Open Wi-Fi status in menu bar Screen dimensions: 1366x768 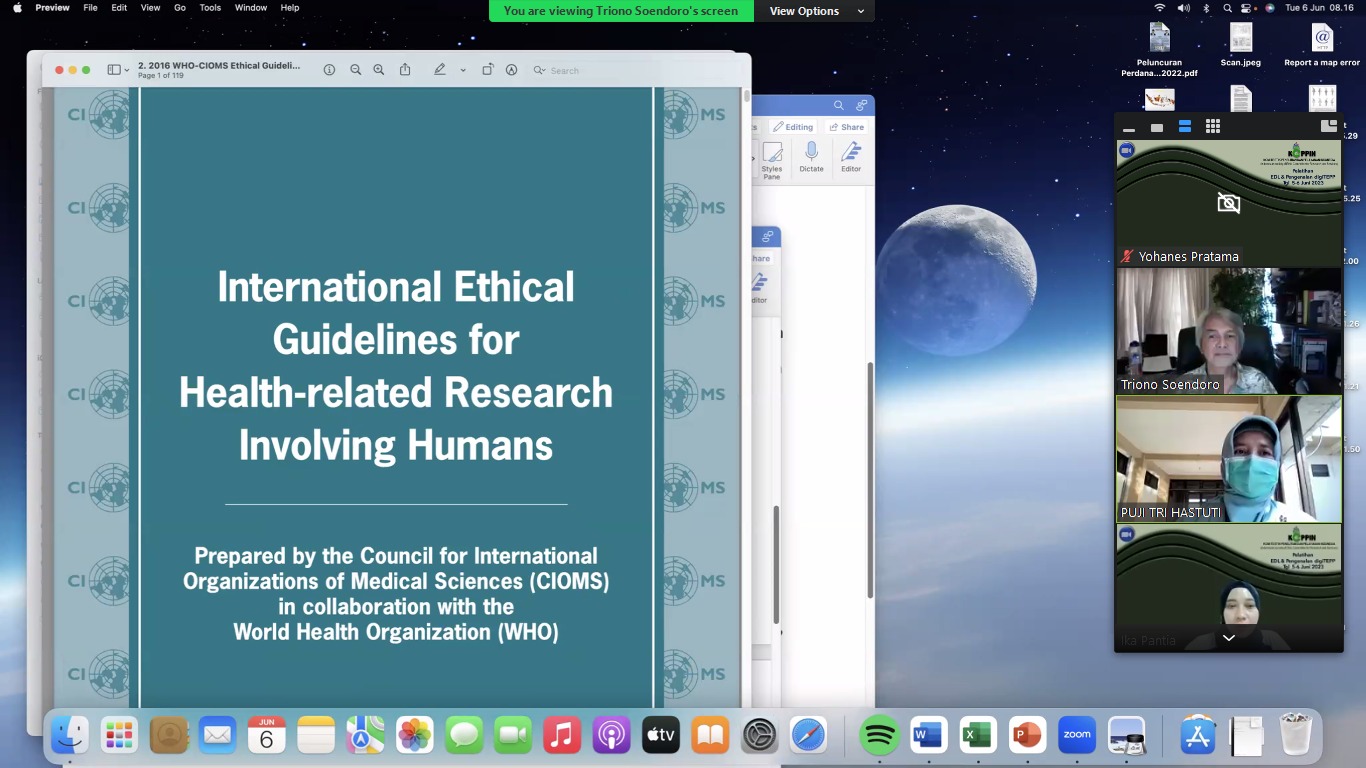[1160, 8]
